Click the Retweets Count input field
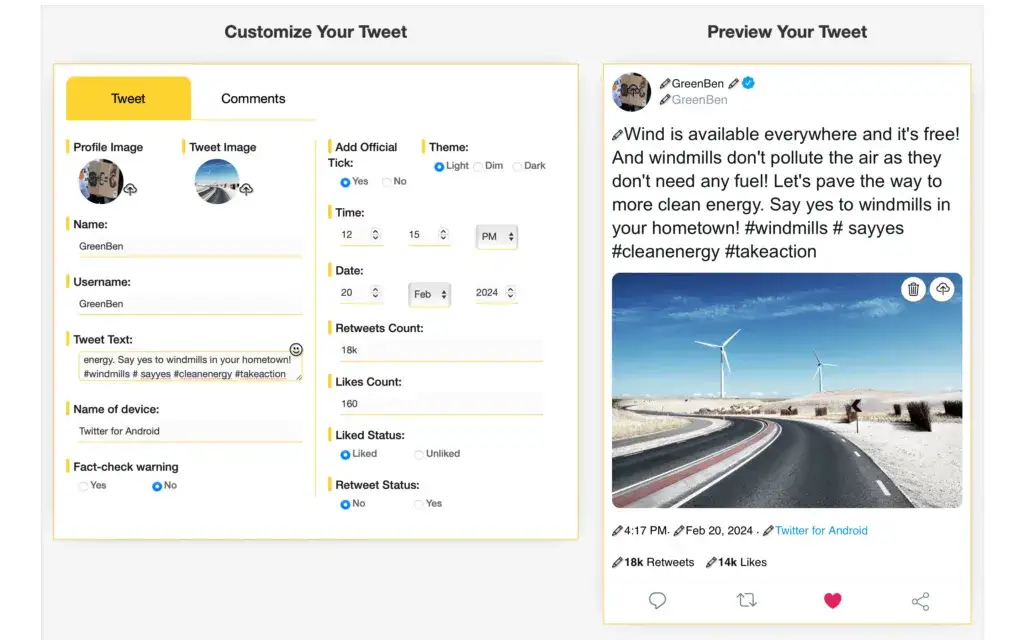This screenshot has width=1024, height=640. tap(438, 351)
